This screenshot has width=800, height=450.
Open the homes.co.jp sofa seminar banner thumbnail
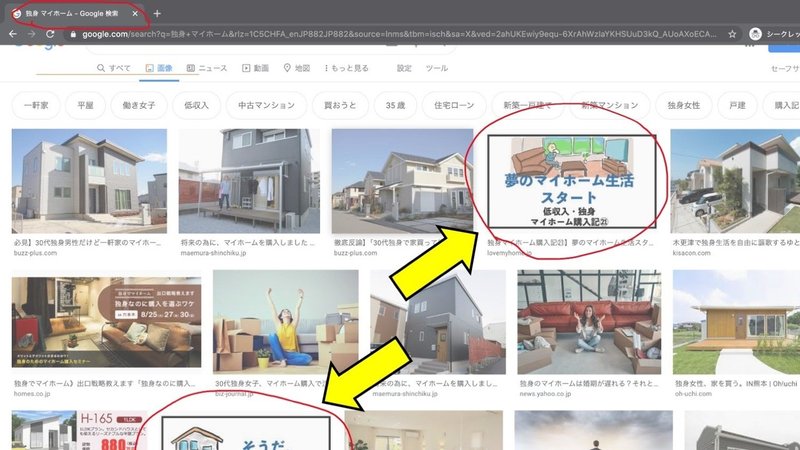point(106,322)
